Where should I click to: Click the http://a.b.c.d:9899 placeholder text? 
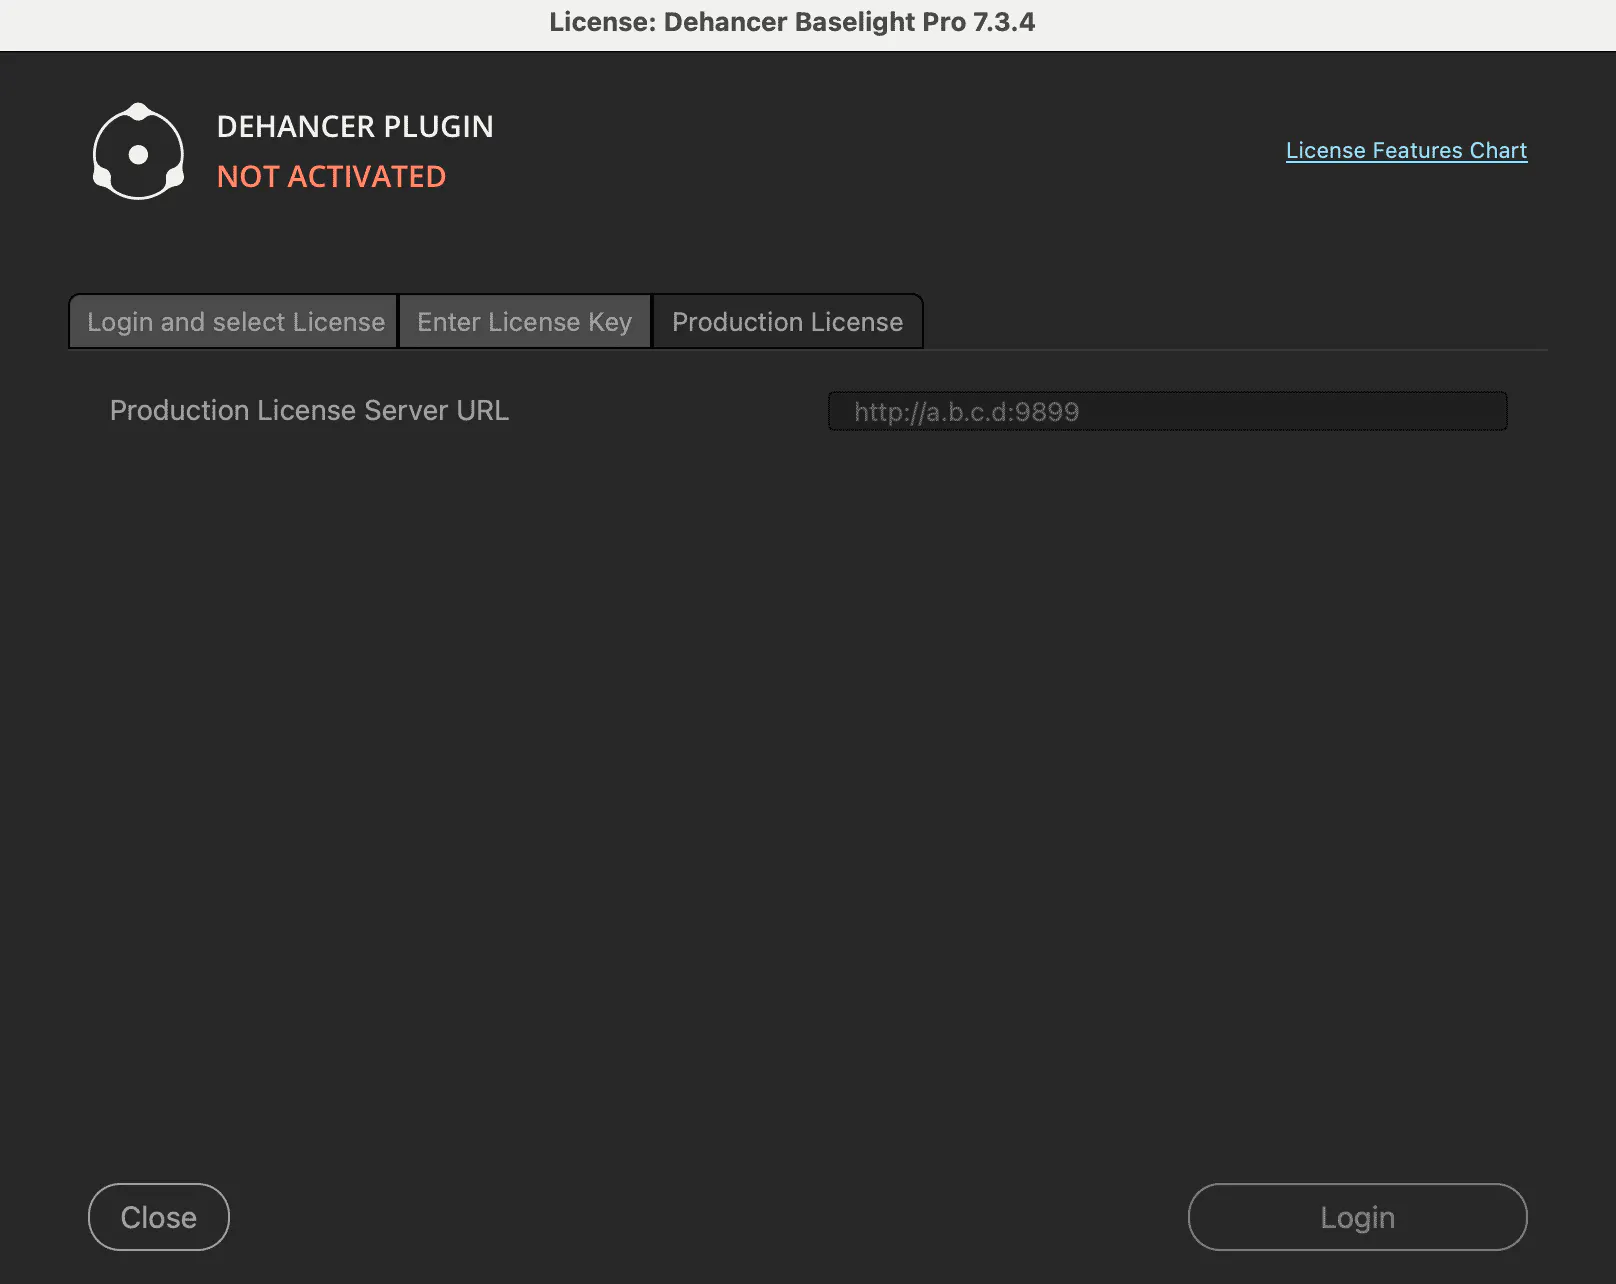[x=966, y=412]
